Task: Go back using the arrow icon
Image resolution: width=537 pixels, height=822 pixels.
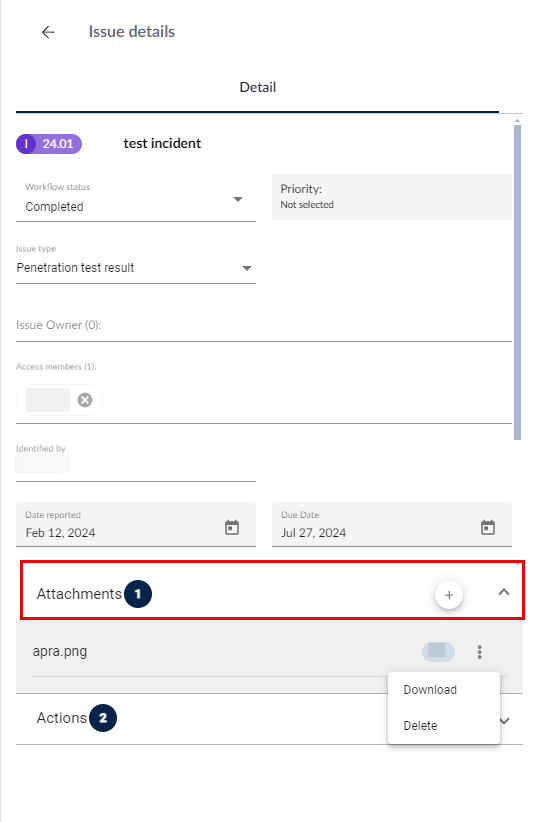Action: (x=48, y=32)
